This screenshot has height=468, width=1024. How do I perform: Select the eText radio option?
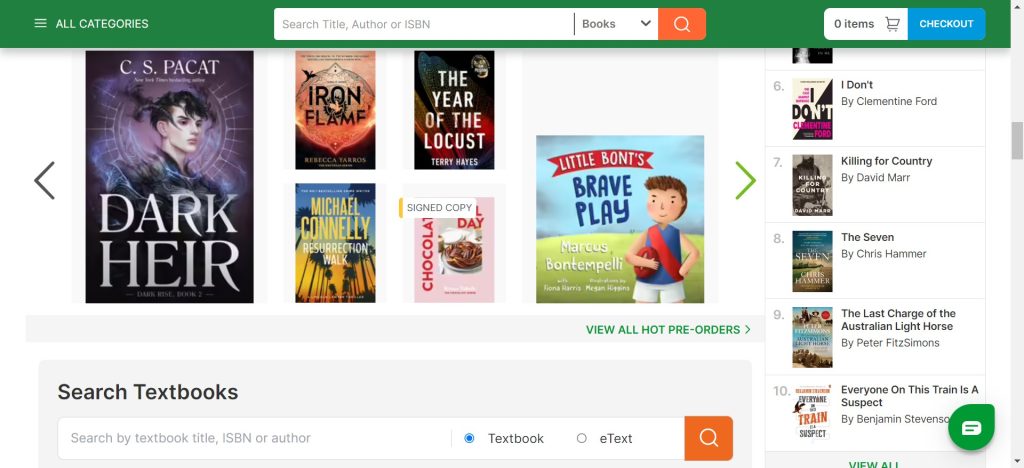(582, 438)
